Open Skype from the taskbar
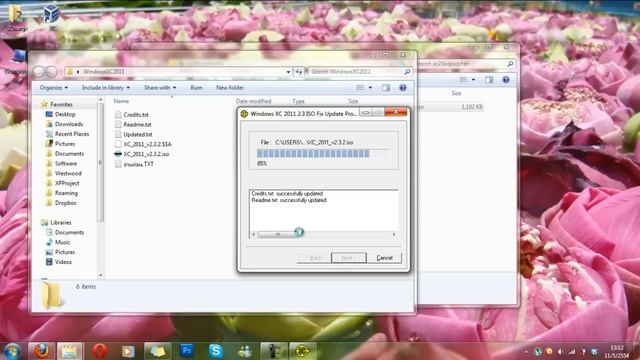Screen dimensions: 640x360 [216, 351]
